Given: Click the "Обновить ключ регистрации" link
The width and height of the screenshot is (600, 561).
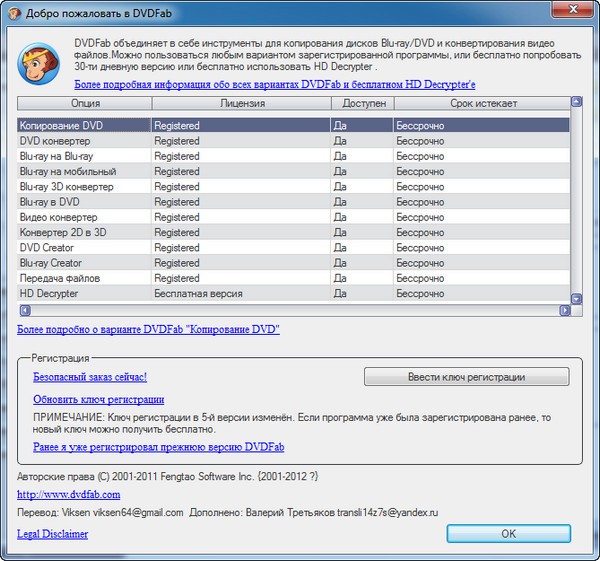Looking at the screenshot, I should click(98, 399).
